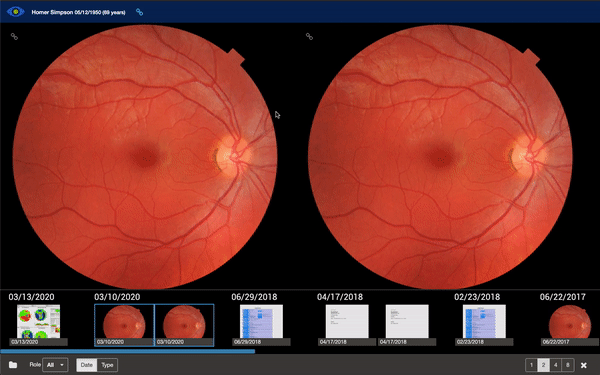Open the 06/29/2018 document thumbnail
This screenshot has width=600, height=375.
[261, 325]
